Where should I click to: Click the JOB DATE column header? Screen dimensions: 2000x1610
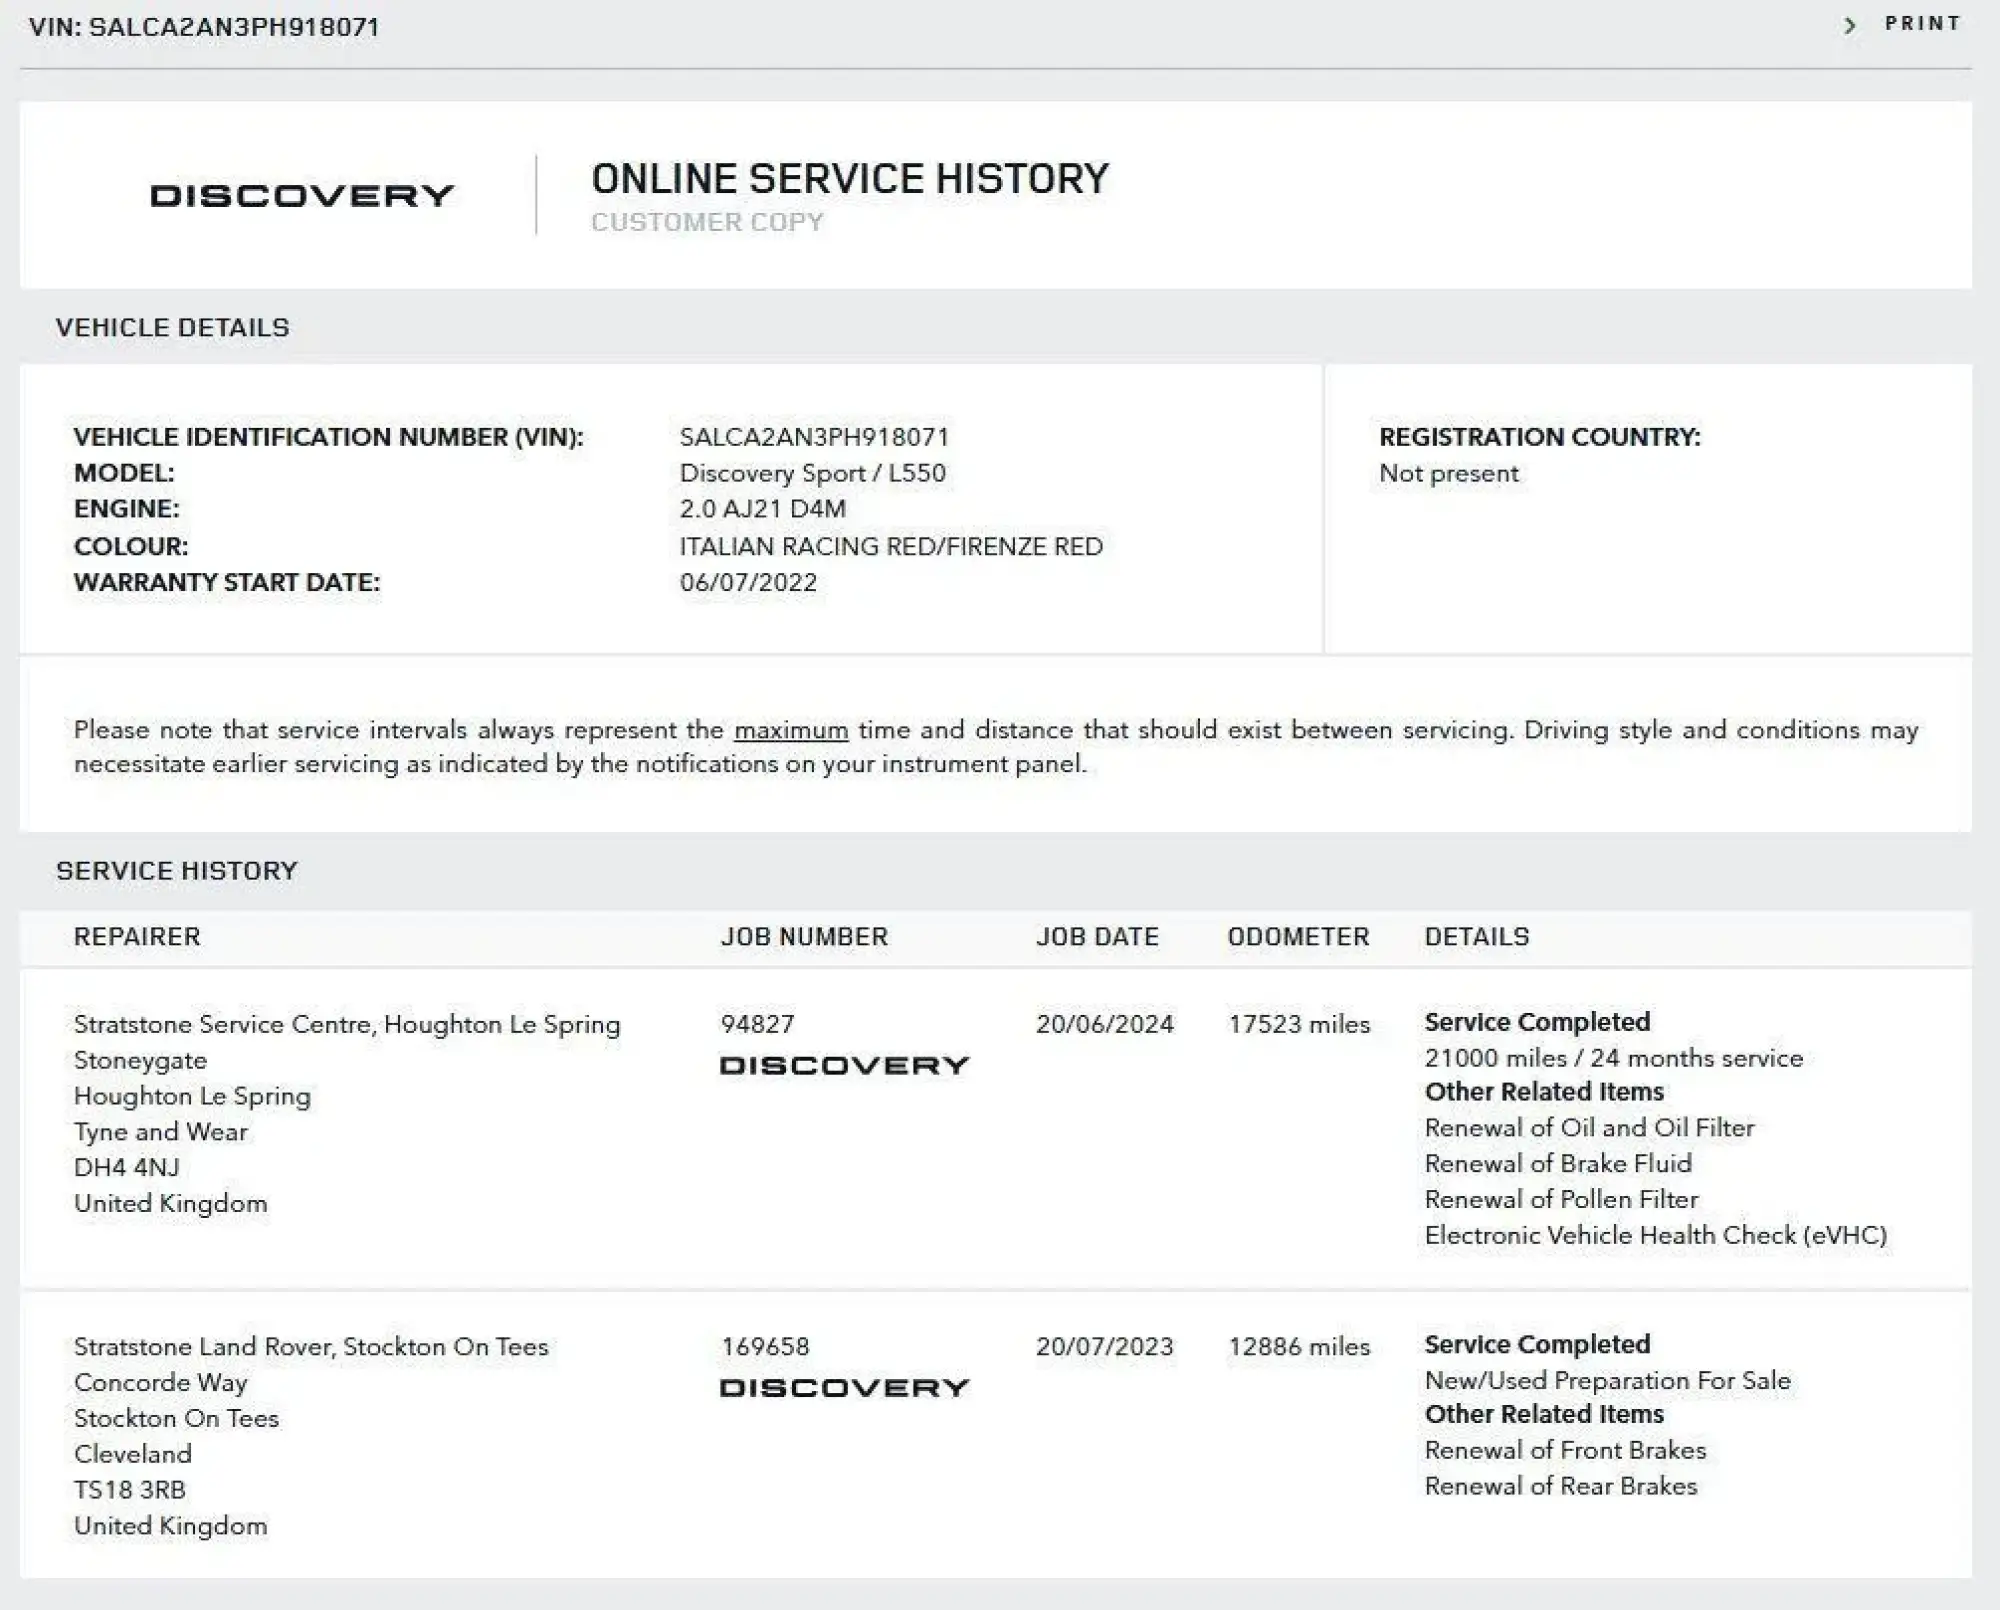(x=1097, y=937)
